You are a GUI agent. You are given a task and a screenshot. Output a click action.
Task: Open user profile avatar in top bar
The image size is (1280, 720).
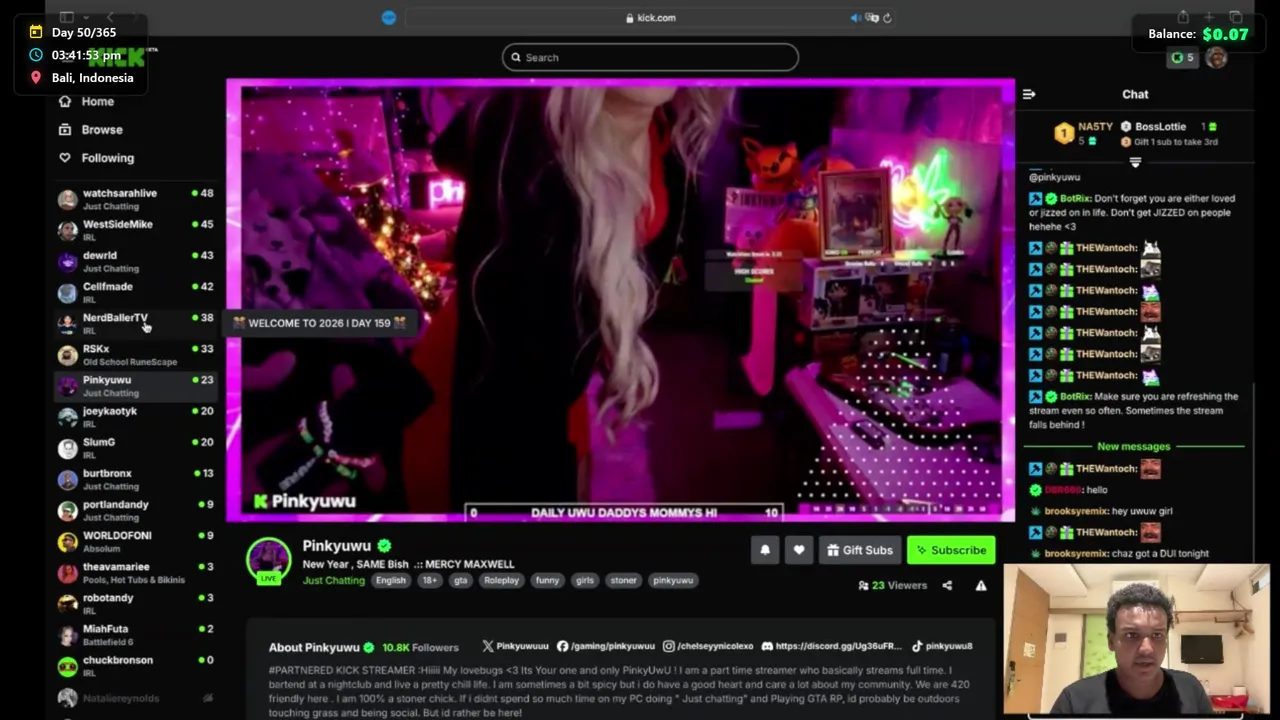click(1216, 58)
